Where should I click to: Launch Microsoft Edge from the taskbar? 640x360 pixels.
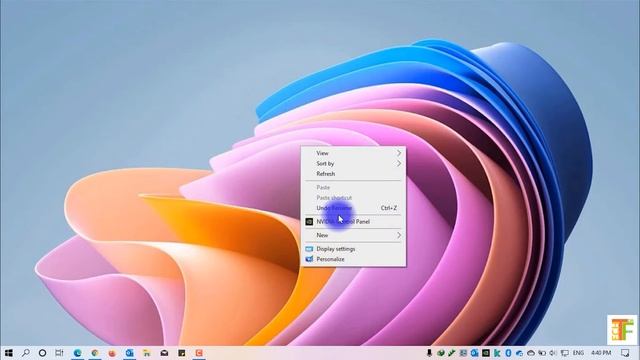click(x=78, y=353)
